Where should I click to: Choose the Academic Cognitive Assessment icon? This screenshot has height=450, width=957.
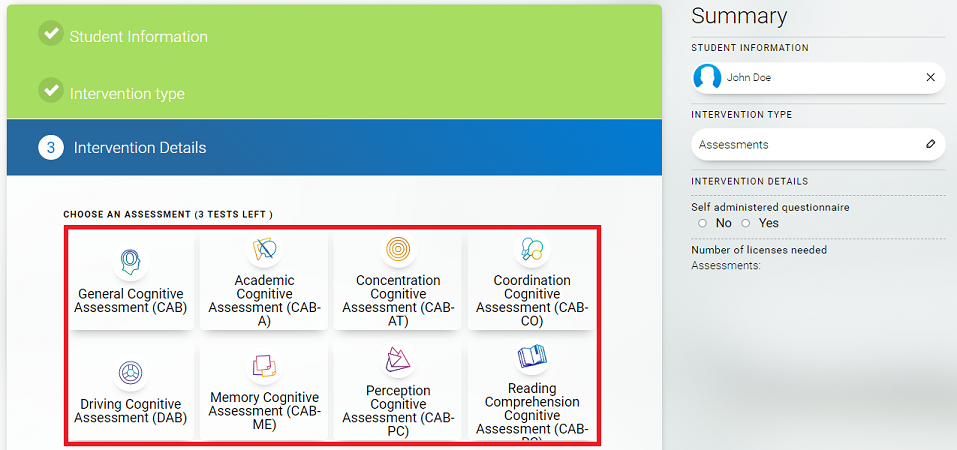click(x=264, y=249)
